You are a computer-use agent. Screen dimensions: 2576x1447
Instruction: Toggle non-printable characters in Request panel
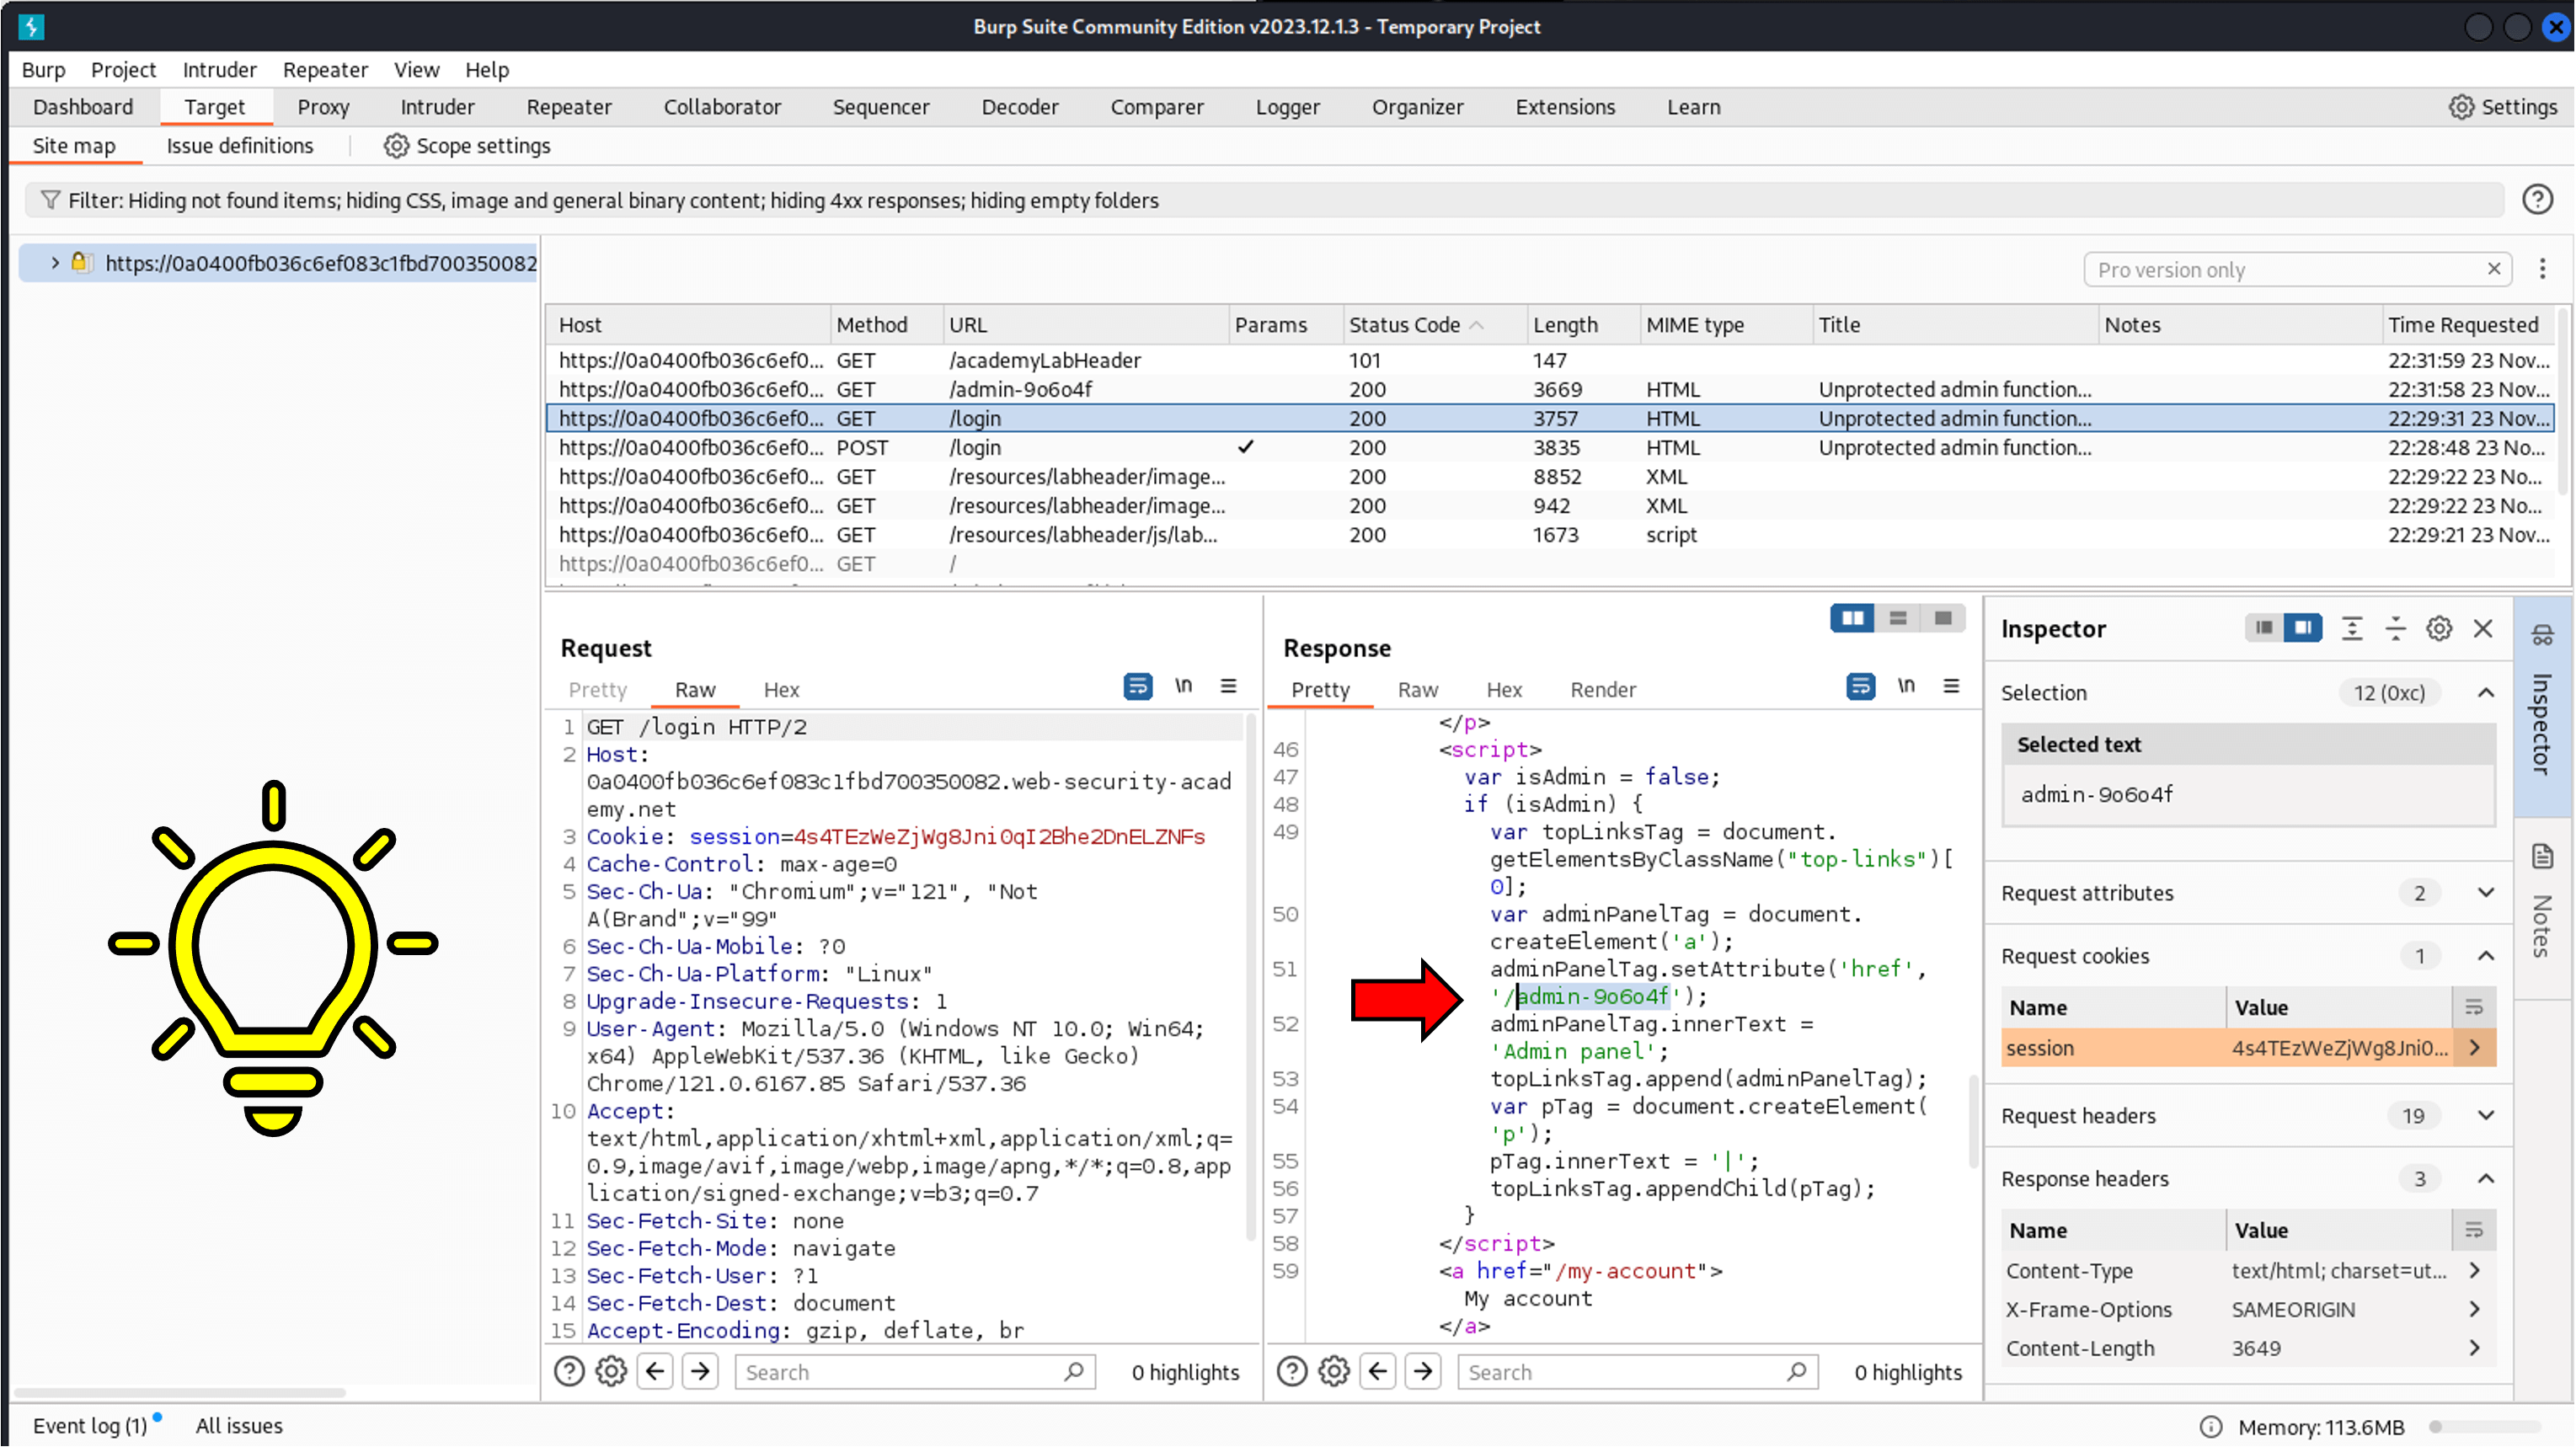1184,686
